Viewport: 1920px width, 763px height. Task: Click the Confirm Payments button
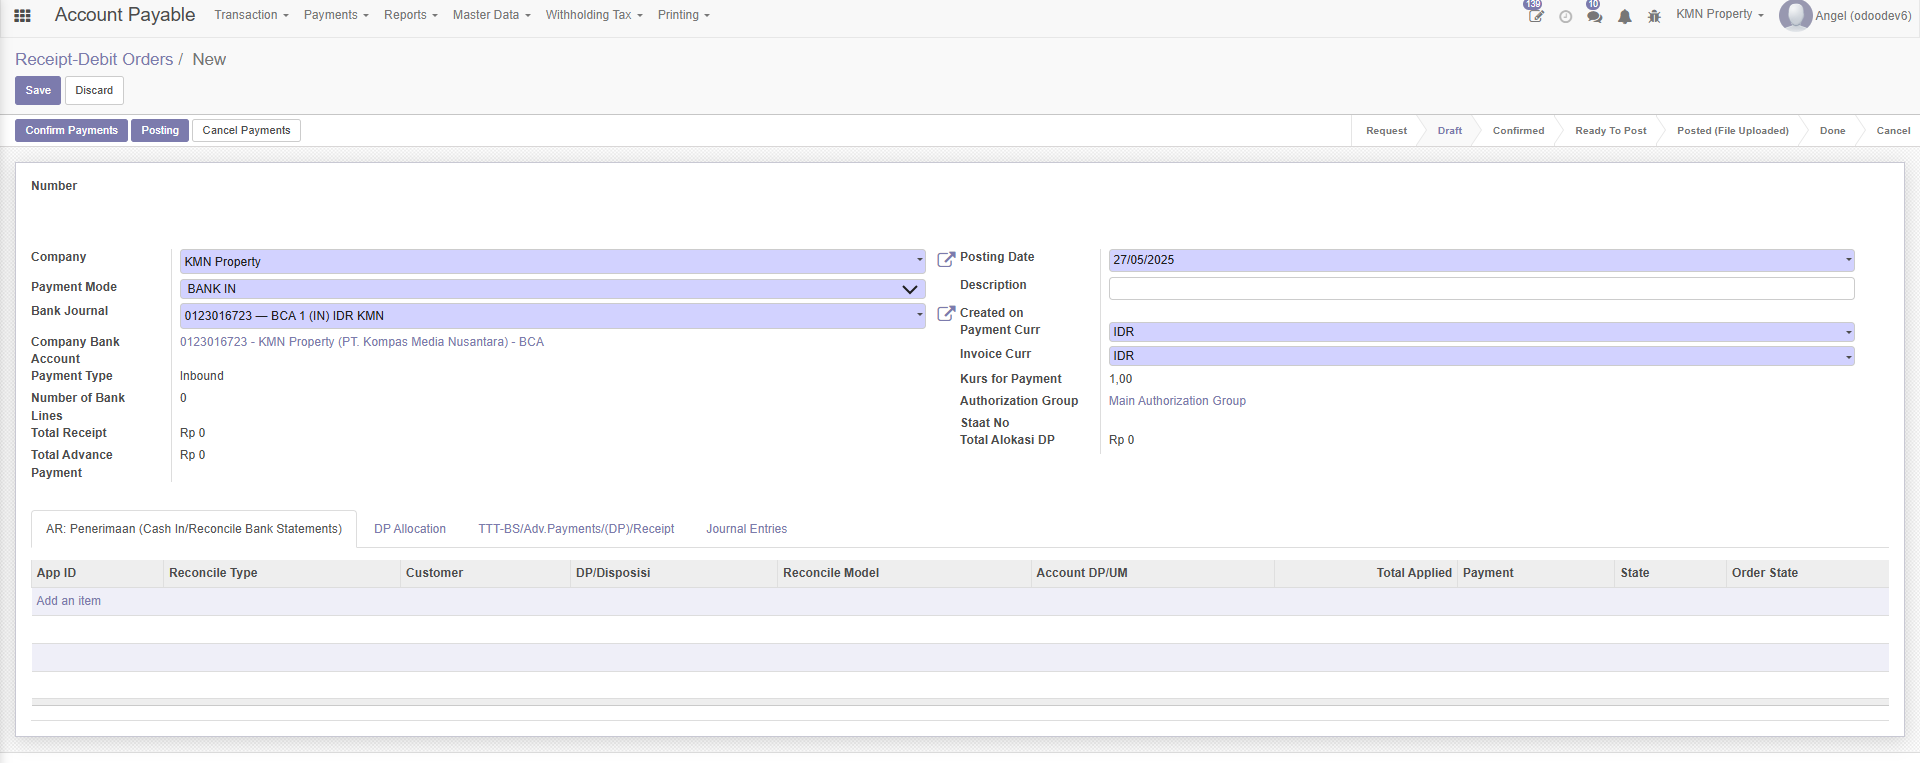coord(71,130)
